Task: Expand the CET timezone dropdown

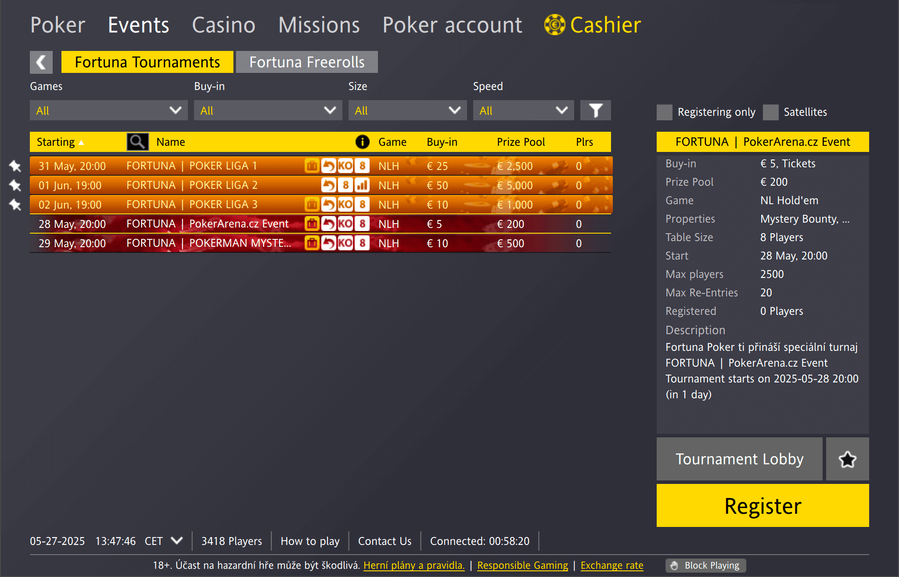Action: click(x=177, y=541)
